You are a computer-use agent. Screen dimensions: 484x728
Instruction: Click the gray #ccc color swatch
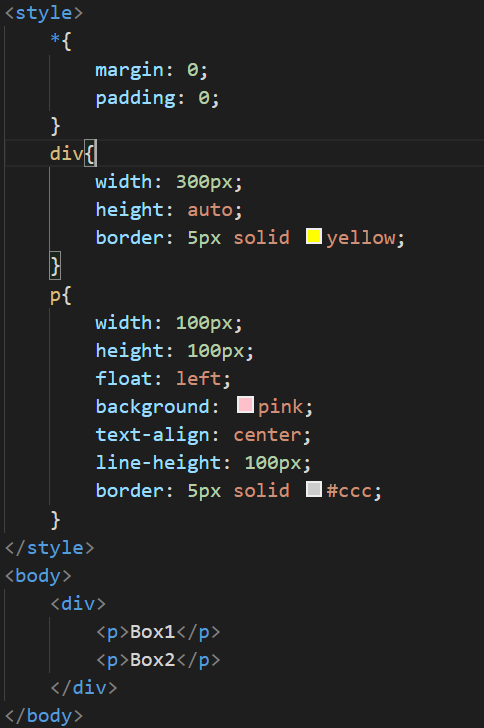tap(314, 489)
